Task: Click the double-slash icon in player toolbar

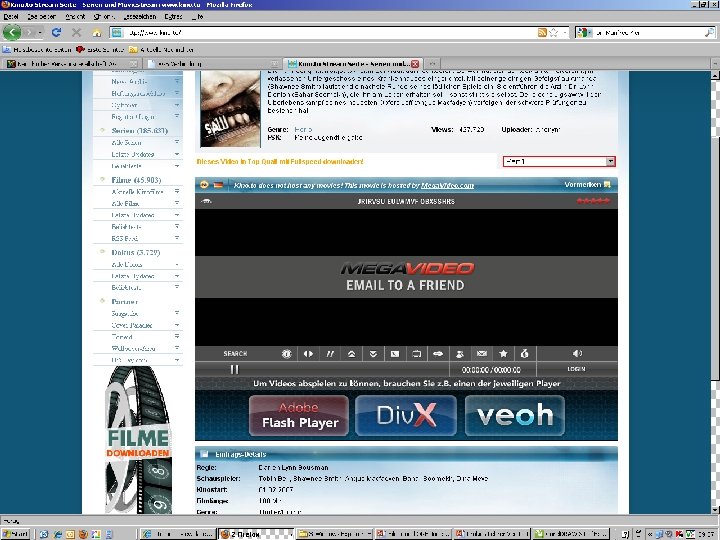Action: point(330,354)
